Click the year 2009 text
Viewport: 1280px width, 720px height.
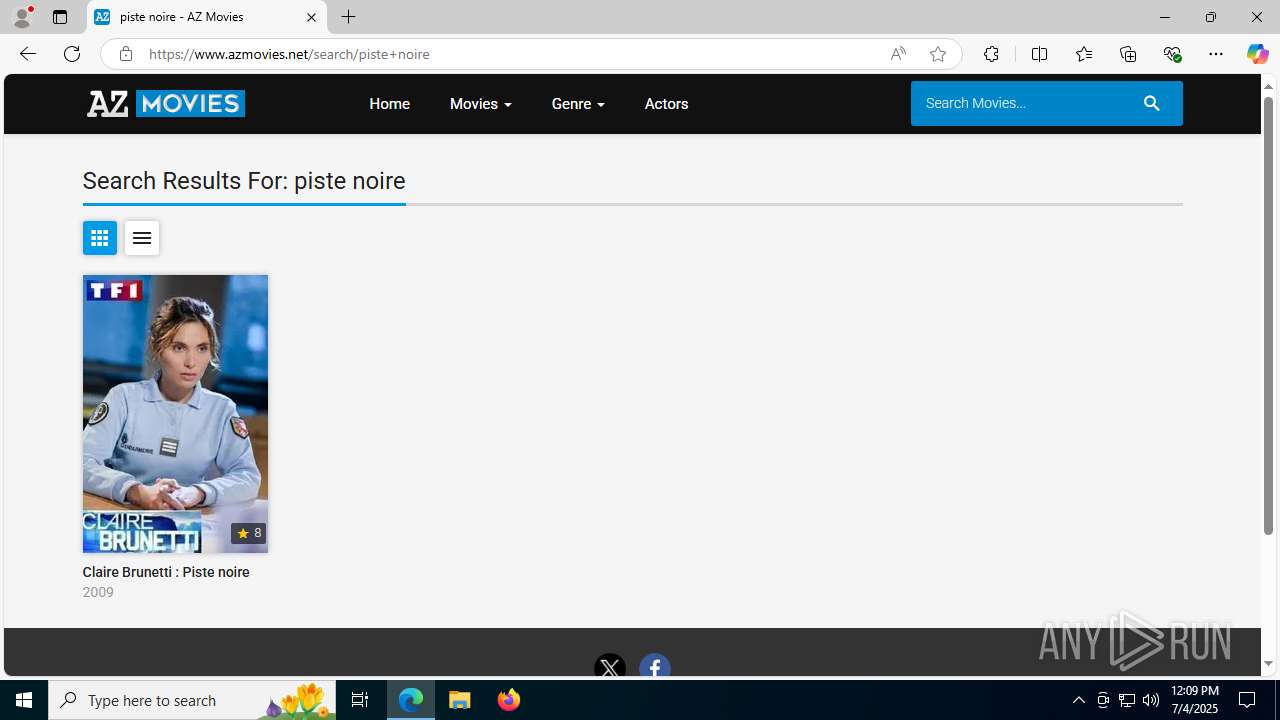[98, 592]
